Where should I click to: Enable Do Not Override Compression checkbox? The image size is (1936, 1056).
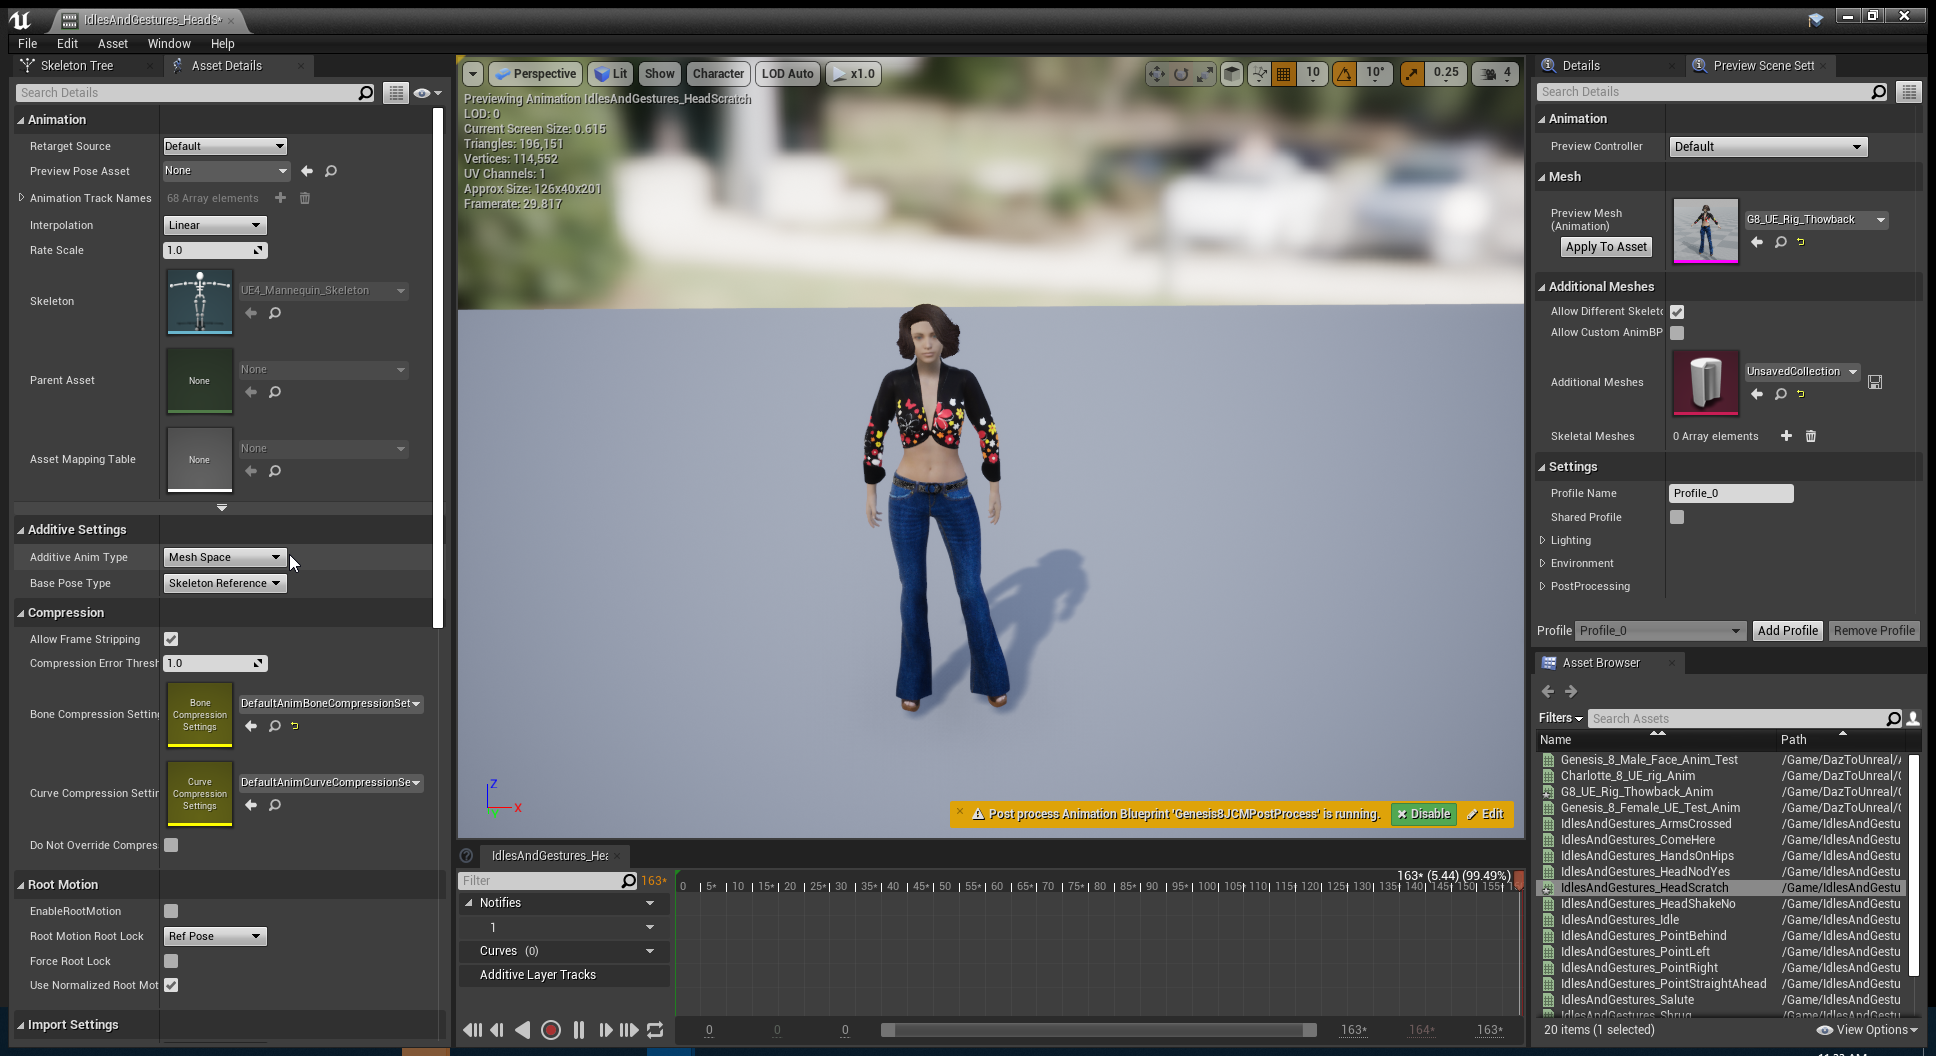click(x=171, y=845)
